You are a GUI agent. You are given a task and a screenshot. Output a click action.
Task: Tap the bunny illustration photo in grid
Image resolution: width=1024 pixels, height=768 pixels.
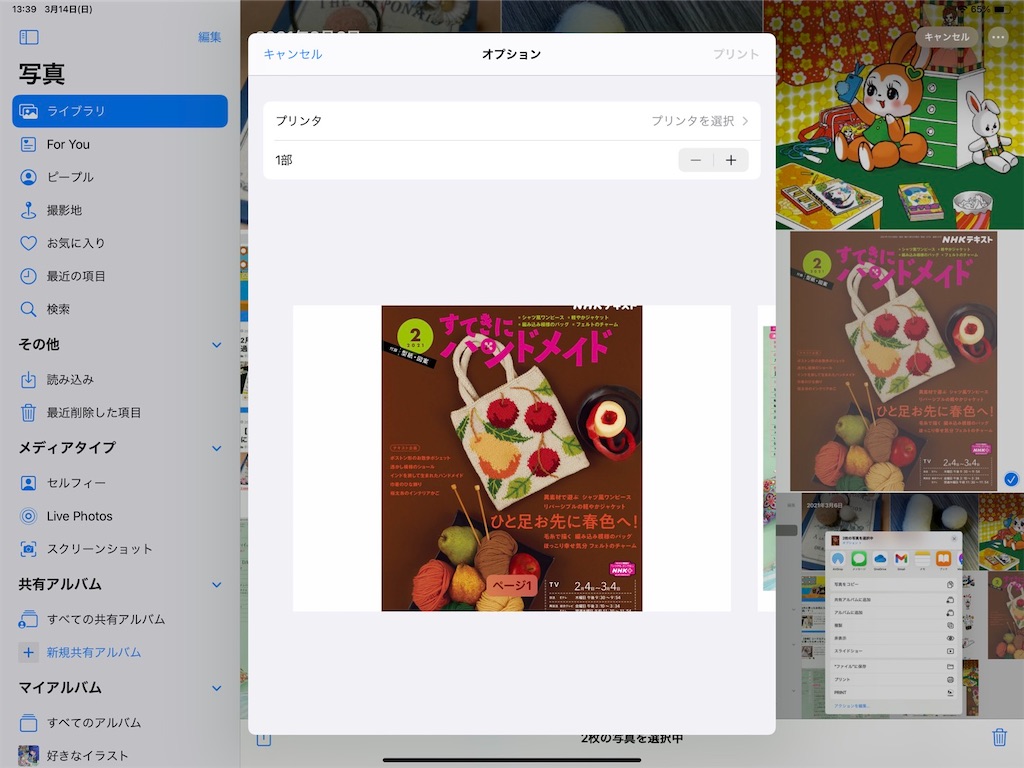(x=900, y=115)
